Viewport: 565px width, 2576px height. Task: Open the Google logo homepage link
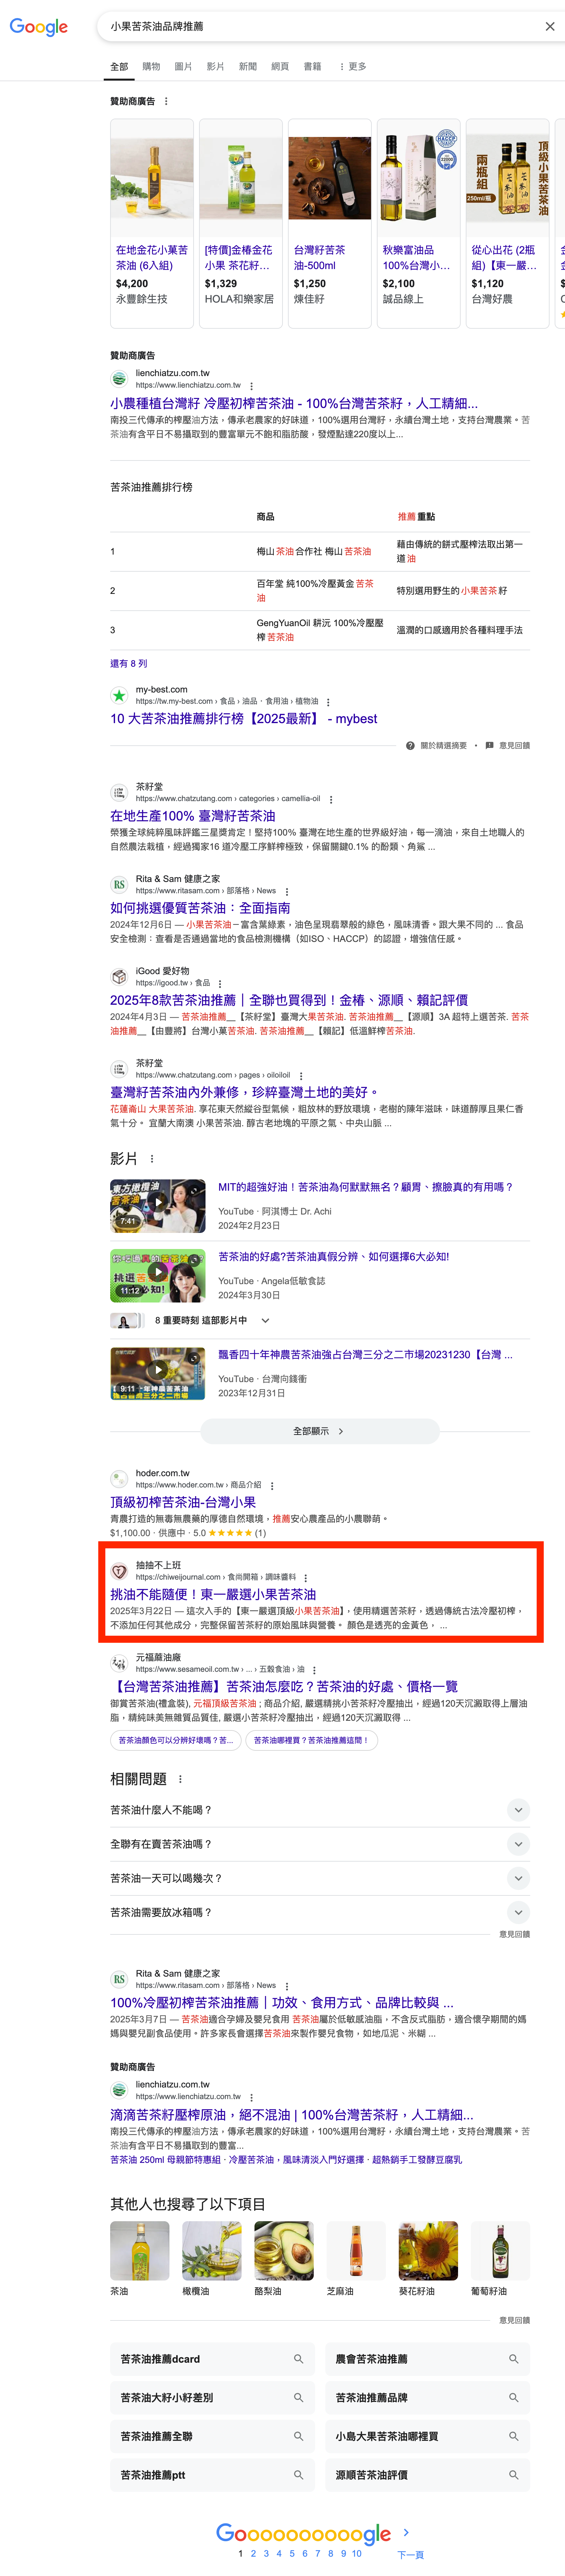pyautogui.click(x=39, y=27)
